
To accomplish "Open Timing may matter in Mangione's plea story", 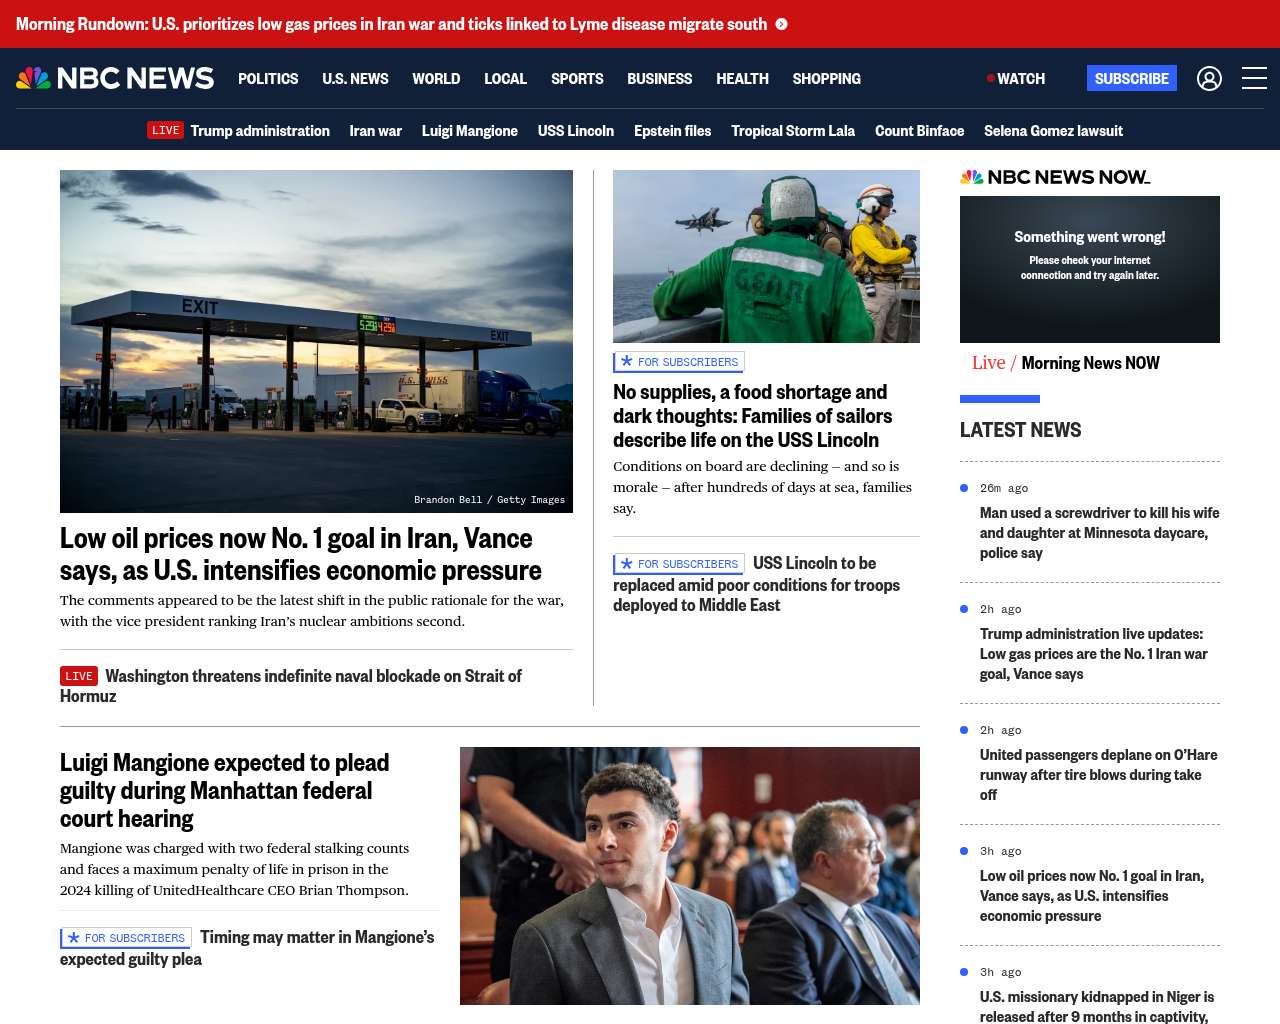I will pos(247,948).
